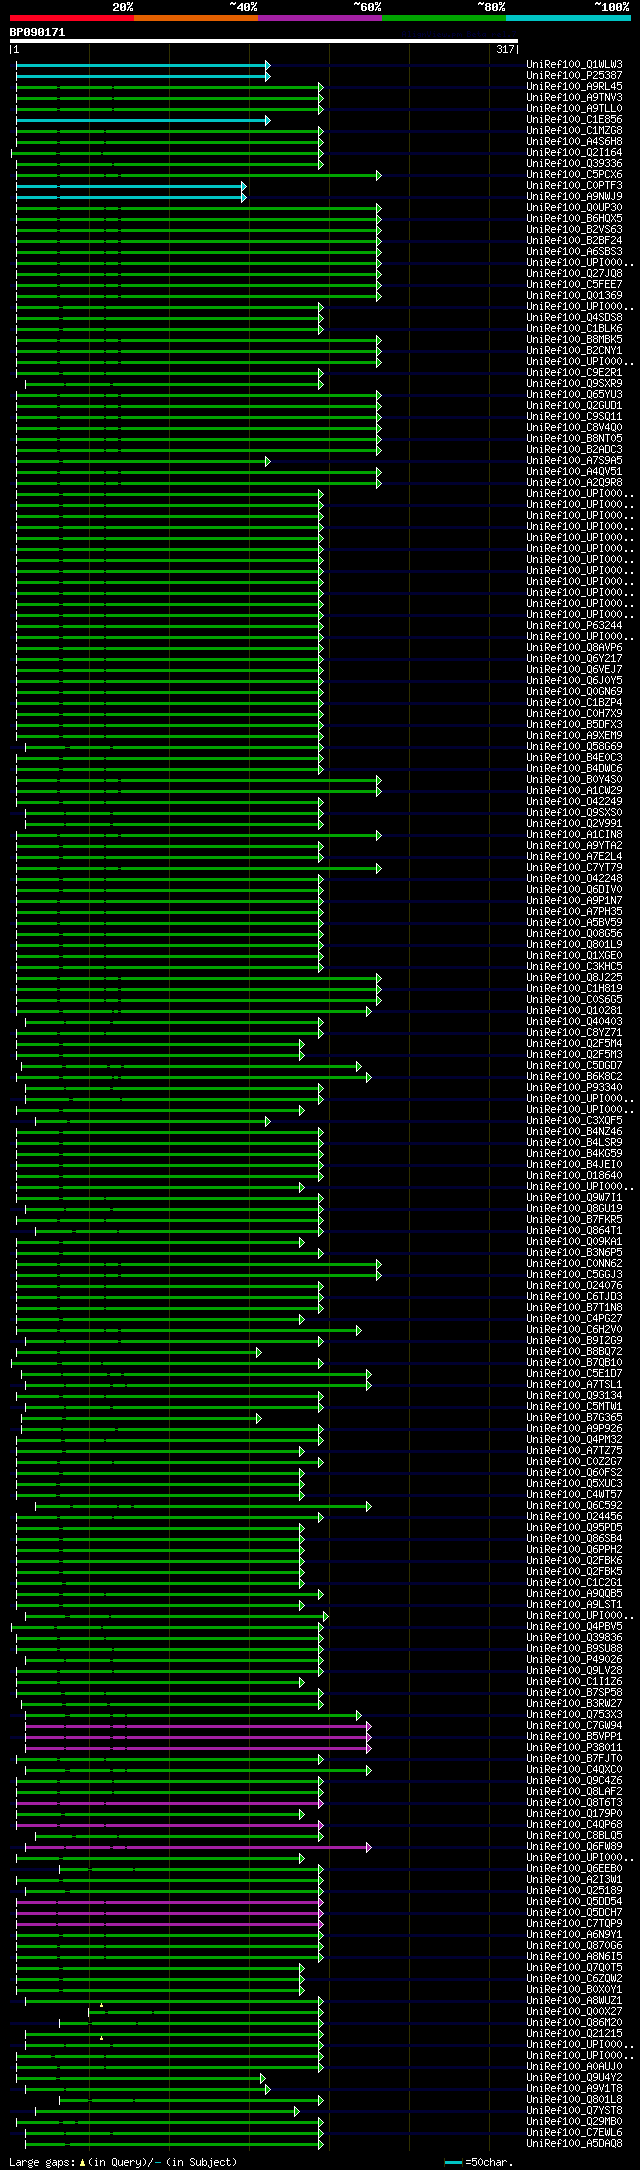Click UniRef100_Q8J225 label
The width and height of the screenshot is (640, 2170).
[574, 978]
